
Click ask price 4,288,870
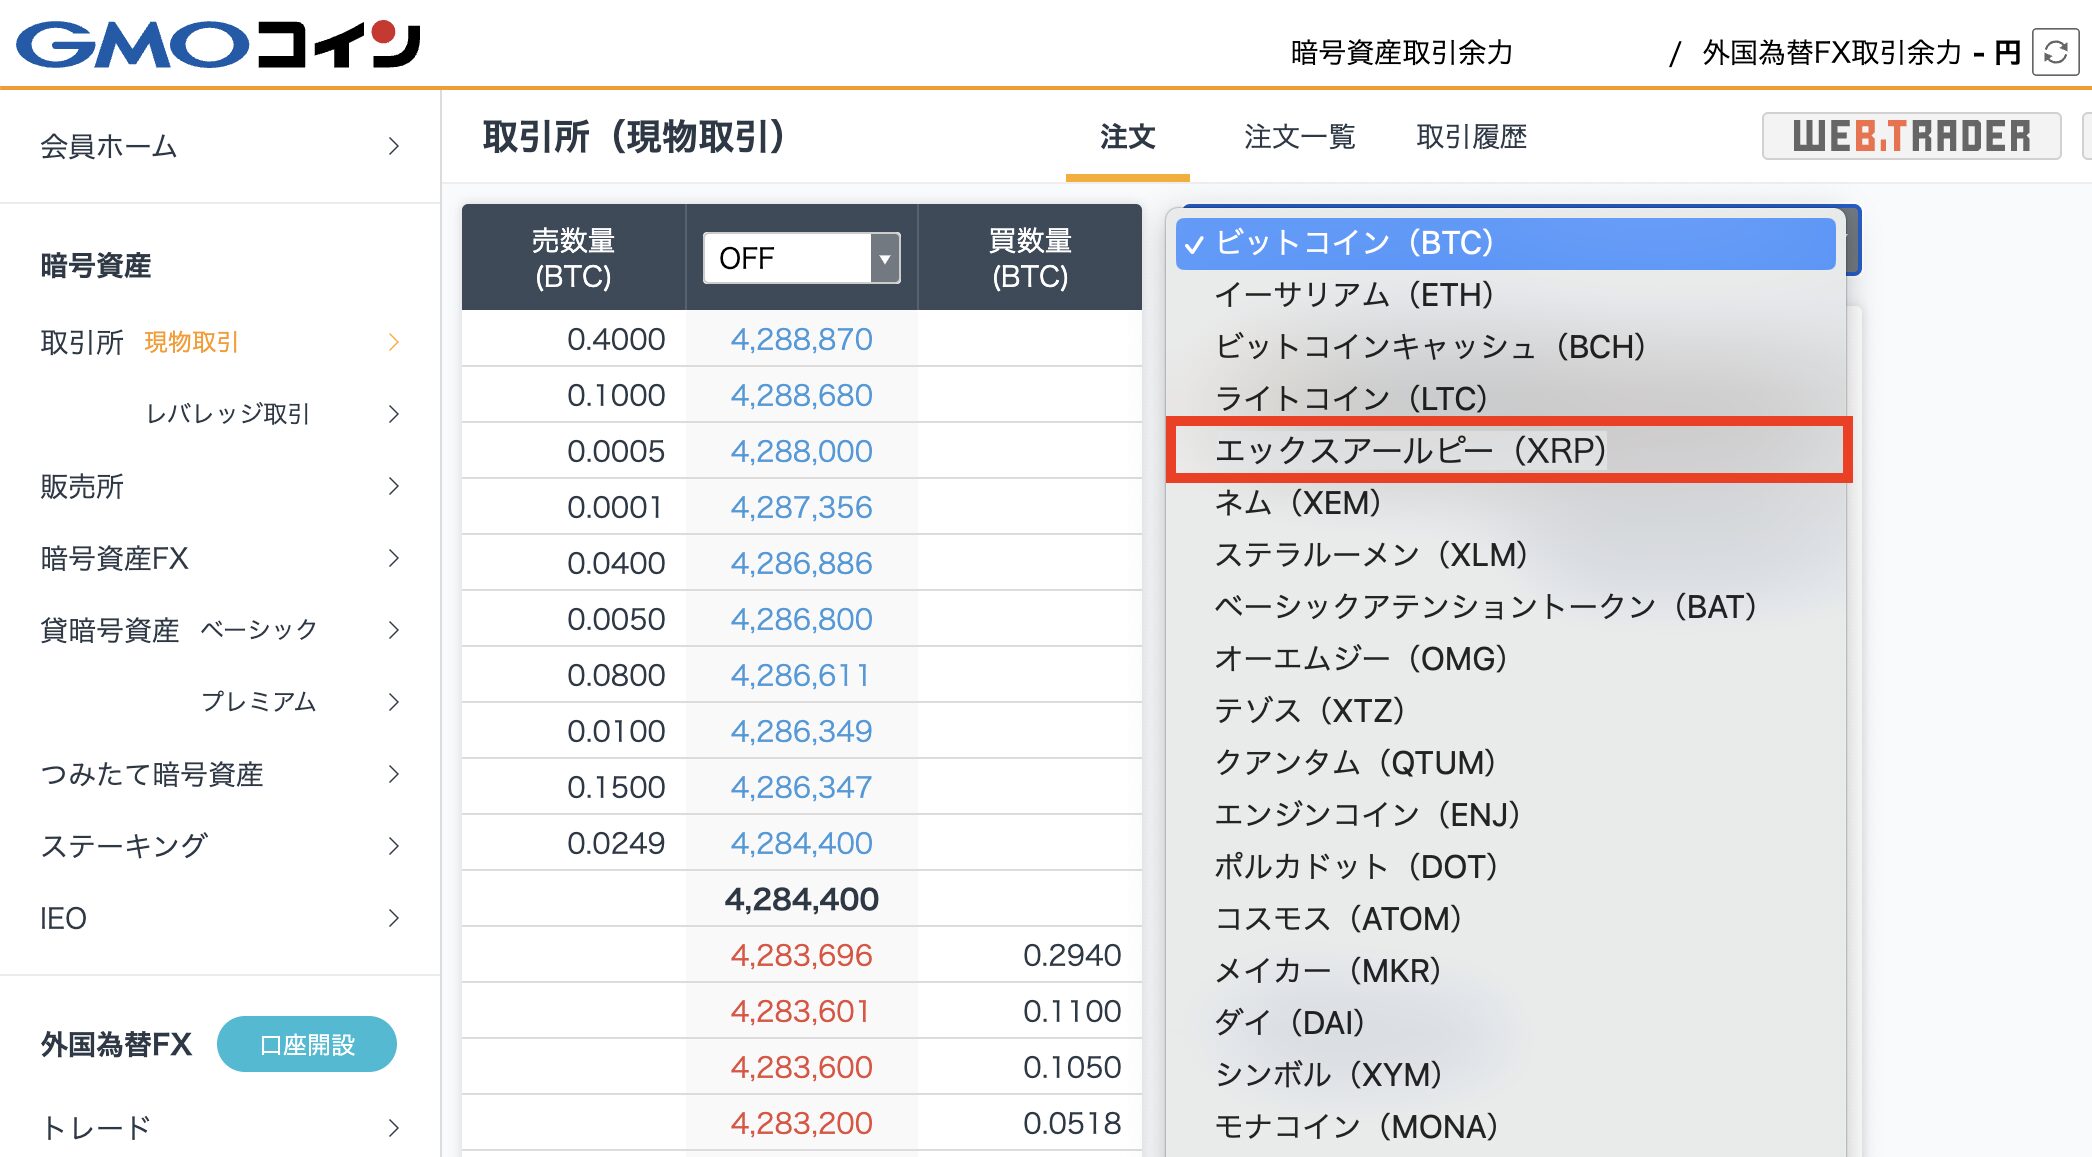pyautogui.click(x=801, y=339)
